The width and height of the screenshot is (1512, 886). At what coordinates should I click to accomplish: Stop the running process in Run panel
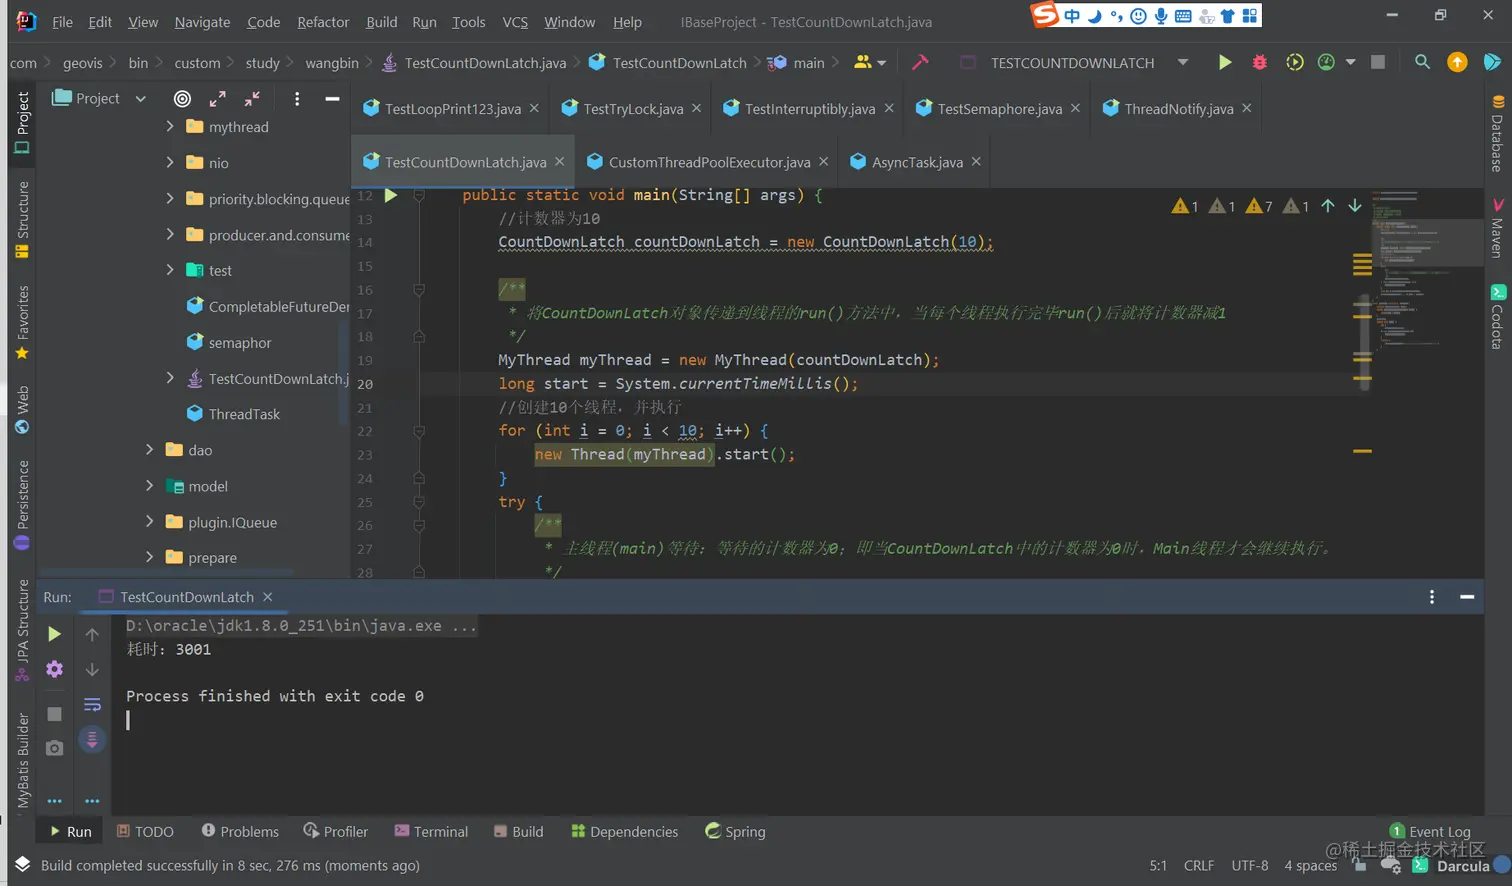54,714
